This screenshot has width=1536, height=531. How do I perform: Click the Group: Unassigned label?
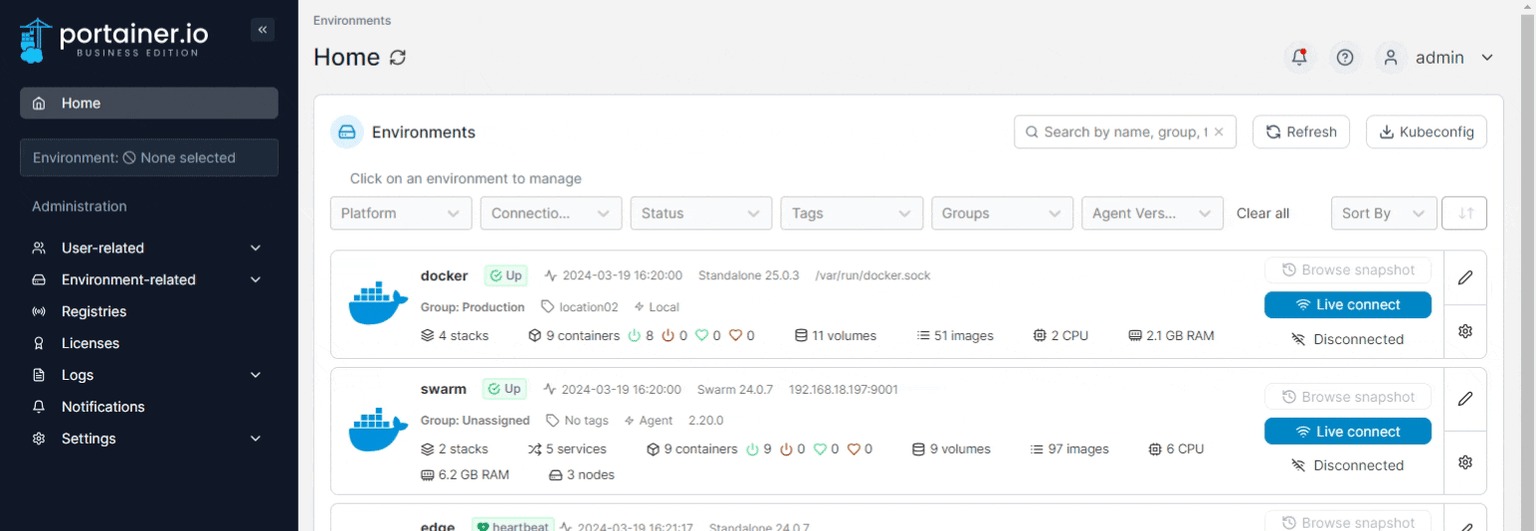click(475, 421)
